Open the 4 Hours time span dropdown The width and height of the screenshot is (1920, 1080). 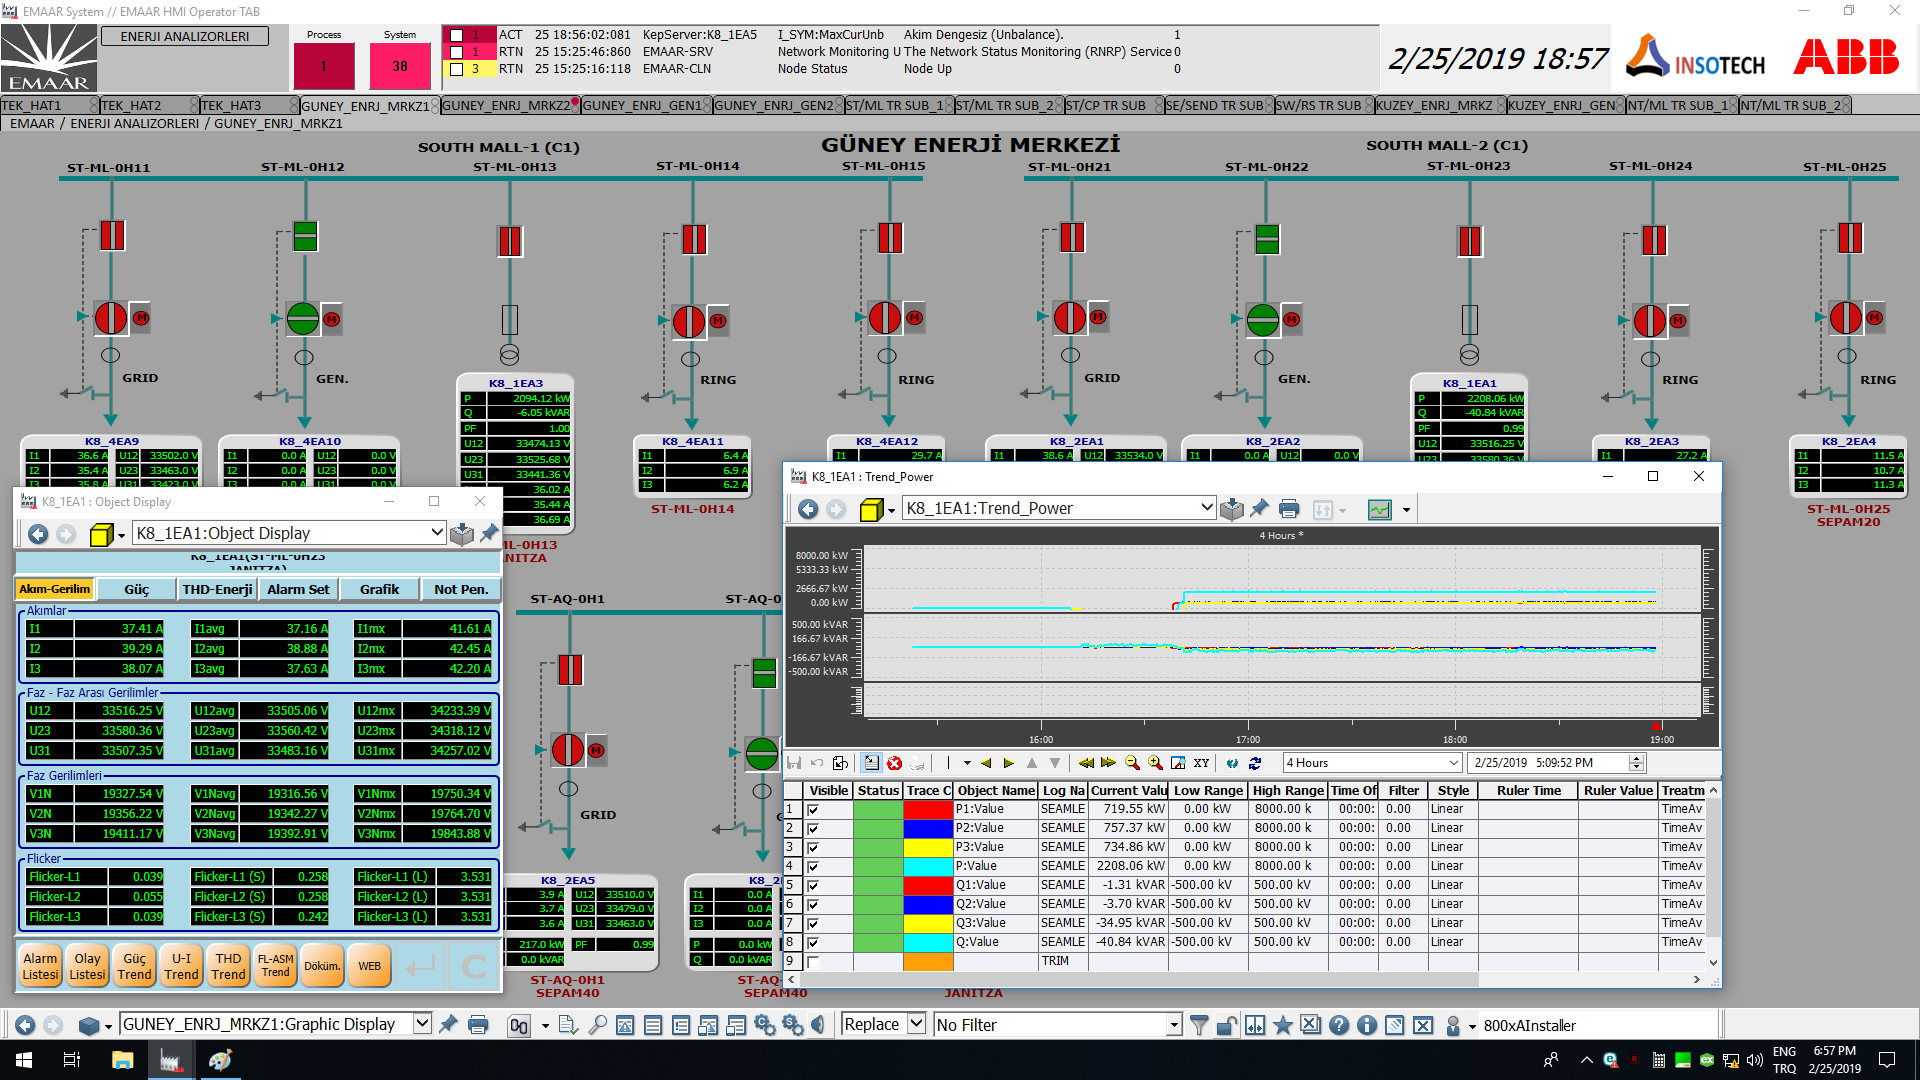click(1454, 763)
